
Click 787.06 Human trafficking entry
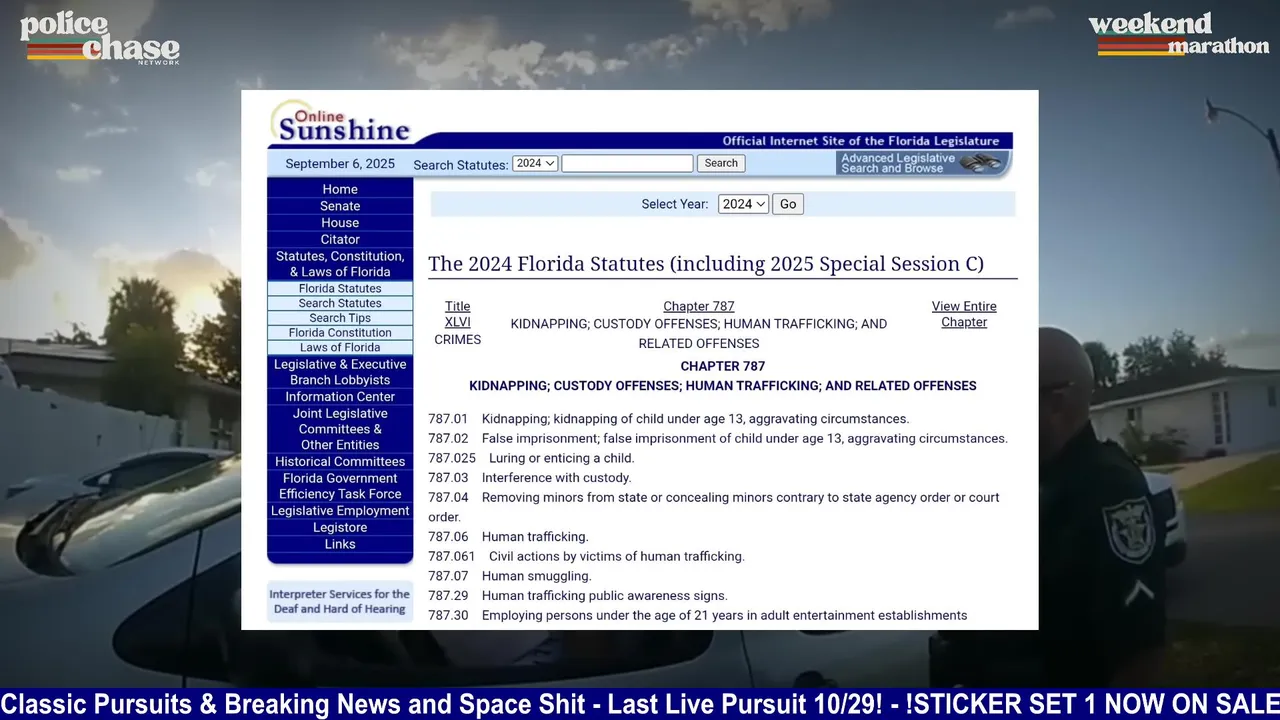pos(508,537)
